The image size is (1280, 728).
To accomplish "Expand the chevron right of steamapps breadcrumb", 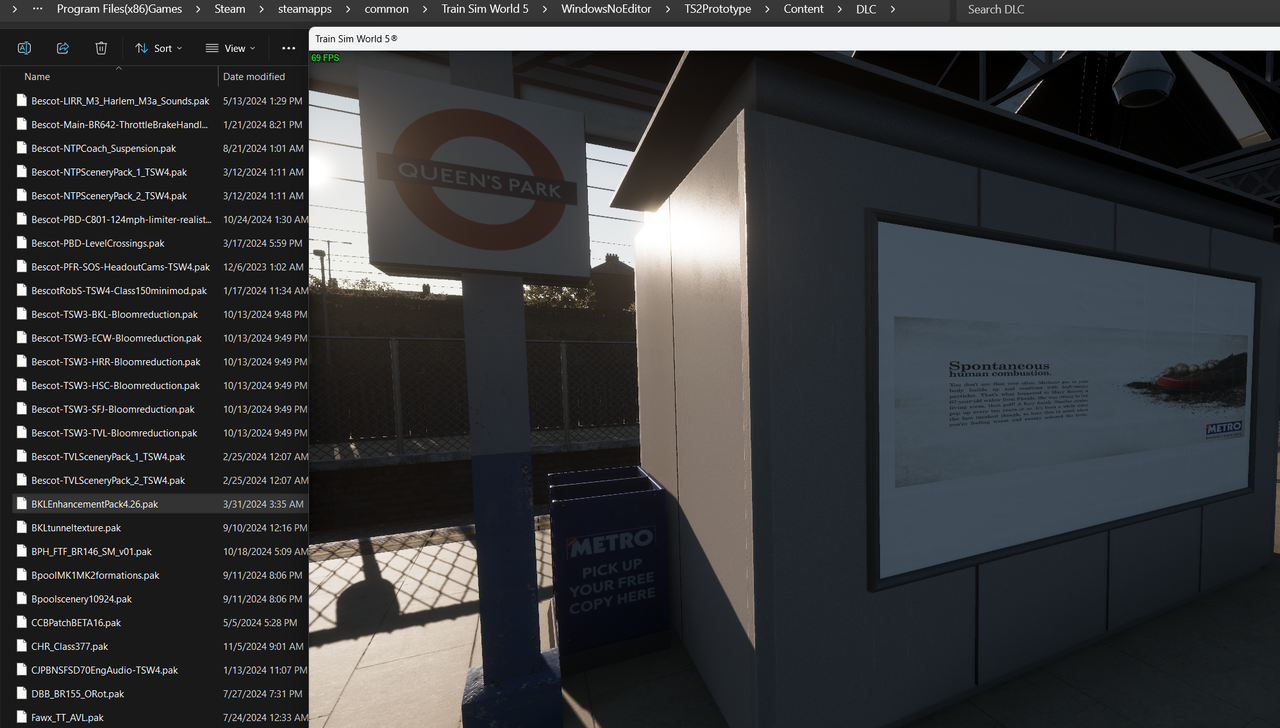I will [346, 9].
